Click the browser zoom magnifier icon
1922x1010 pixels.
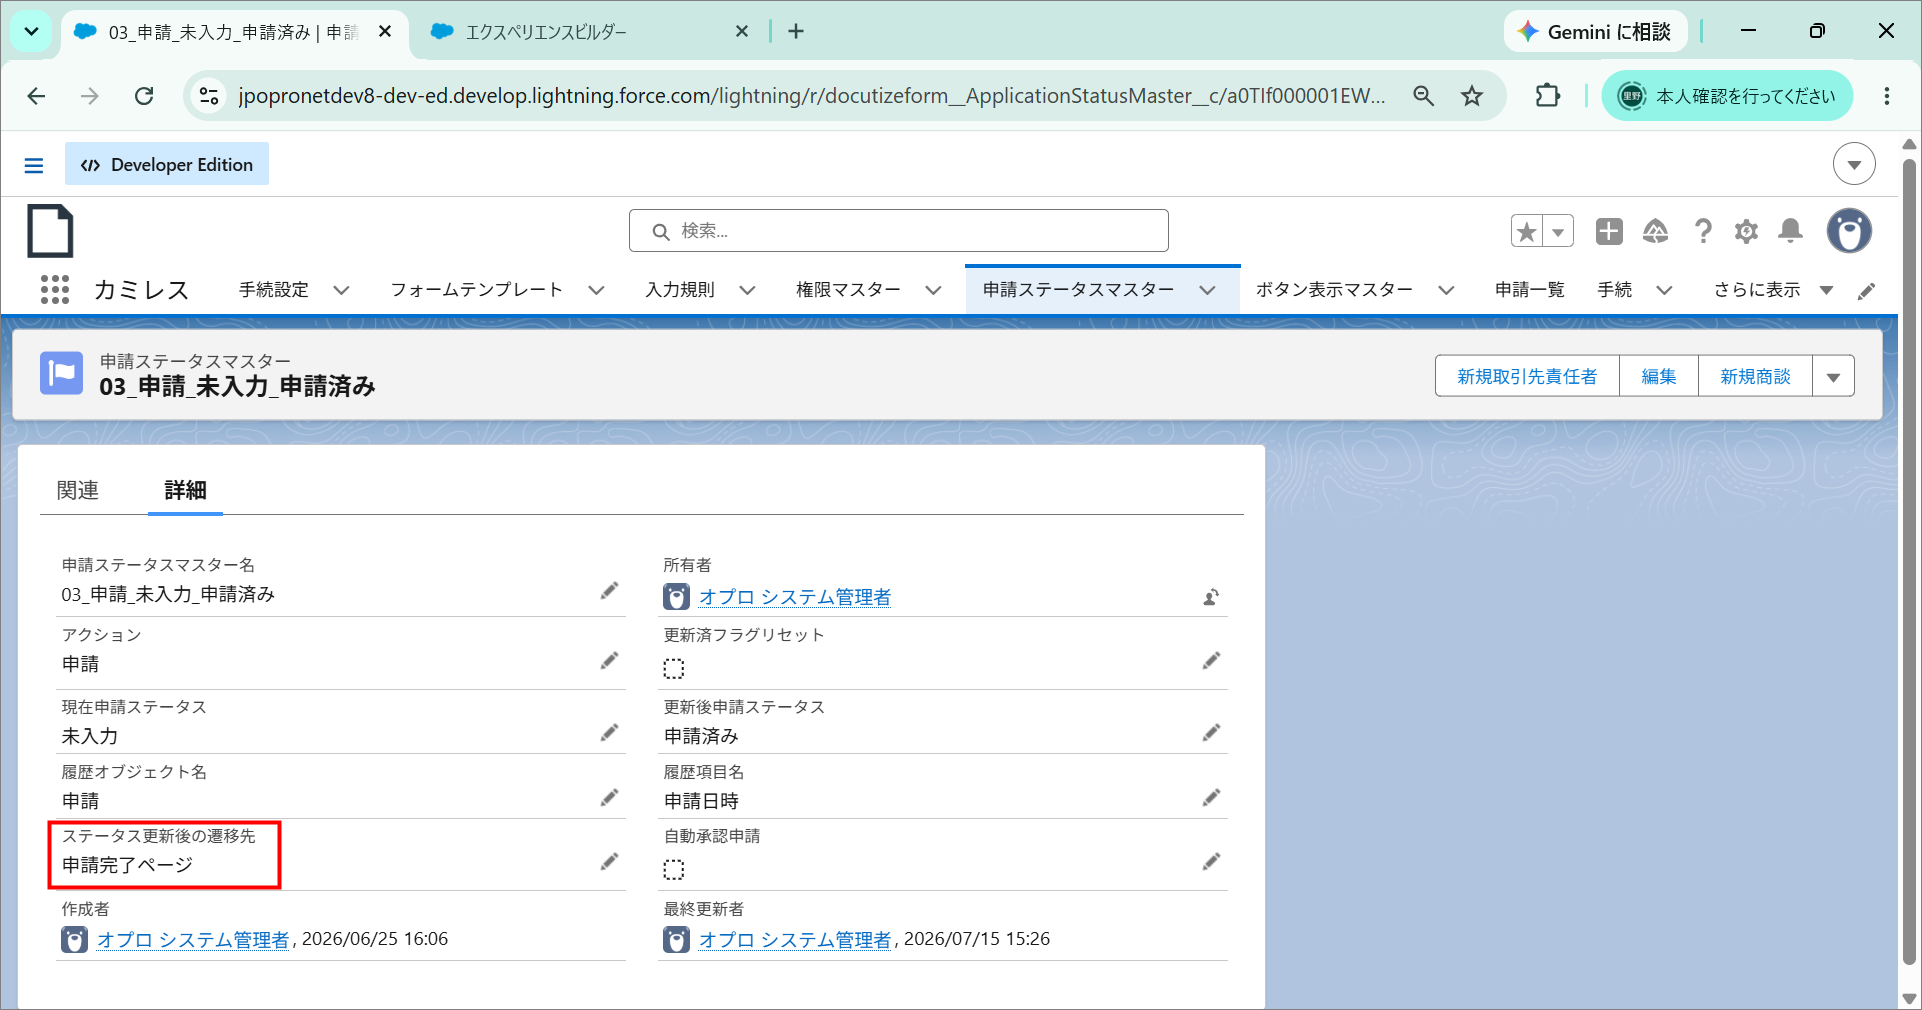(1423, 96)
